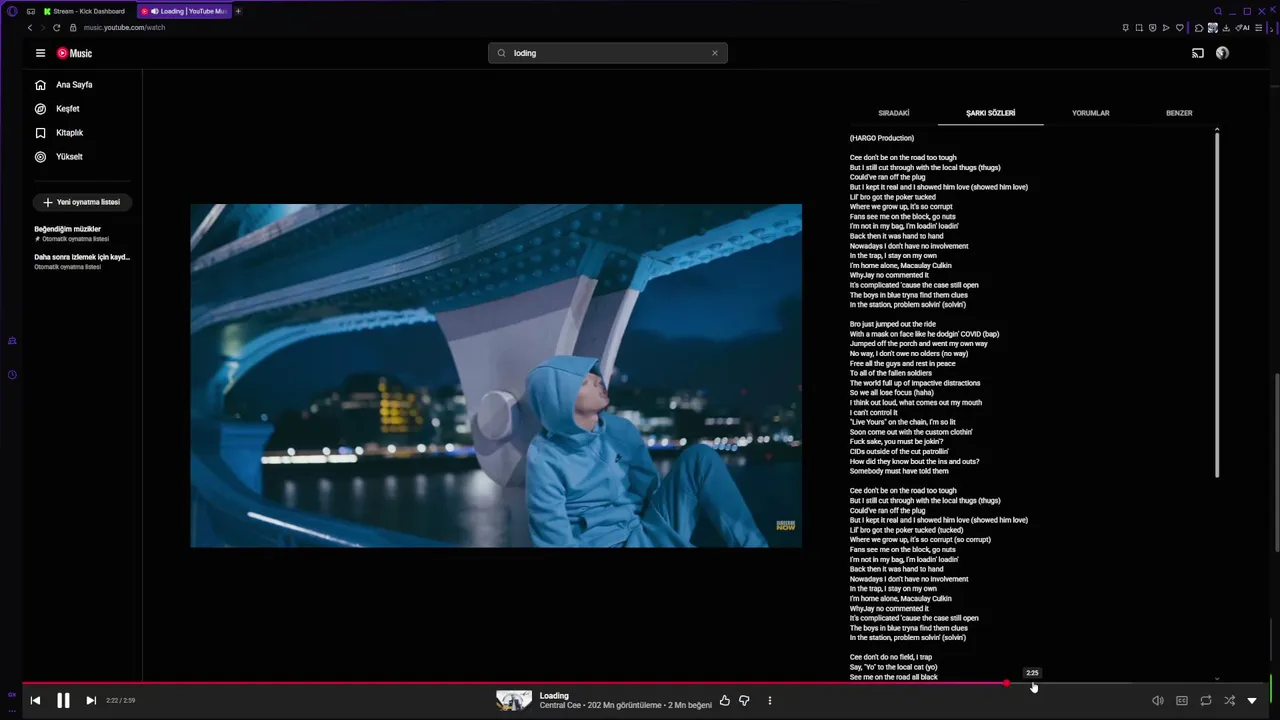Viewport: 1280px width, 720px height.
Task: Click the site padlock security icon
Action: (73, 27)
